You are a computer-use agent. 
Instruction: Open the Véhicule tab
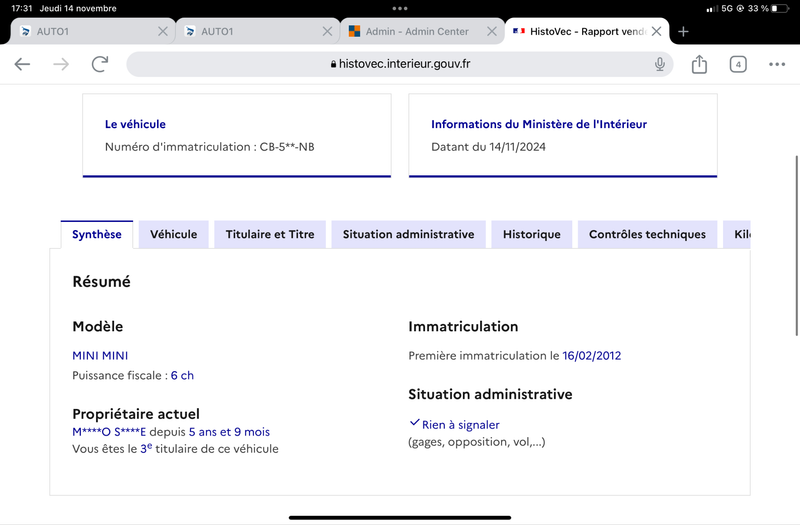coord(173,235)
